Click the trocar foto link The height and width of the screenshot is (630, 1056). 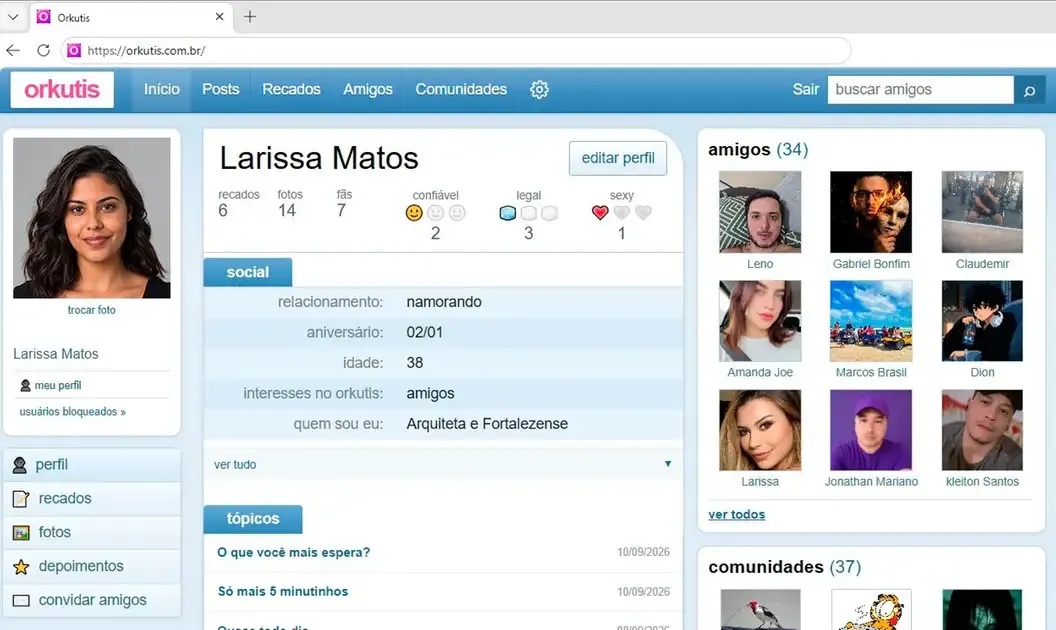coord(92,310)
